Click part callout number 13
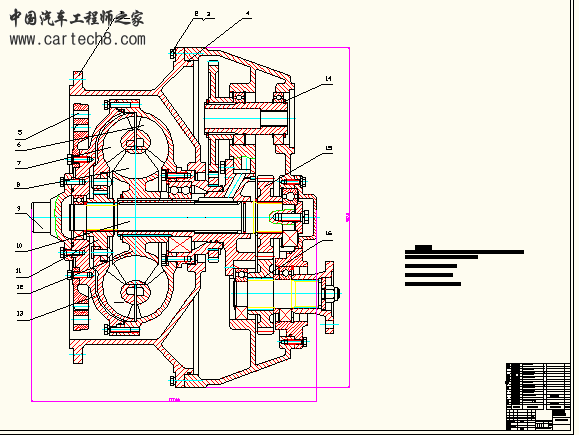Image resolution: width=579 pixels, height=435 pixels. click(x=20, y=314)
